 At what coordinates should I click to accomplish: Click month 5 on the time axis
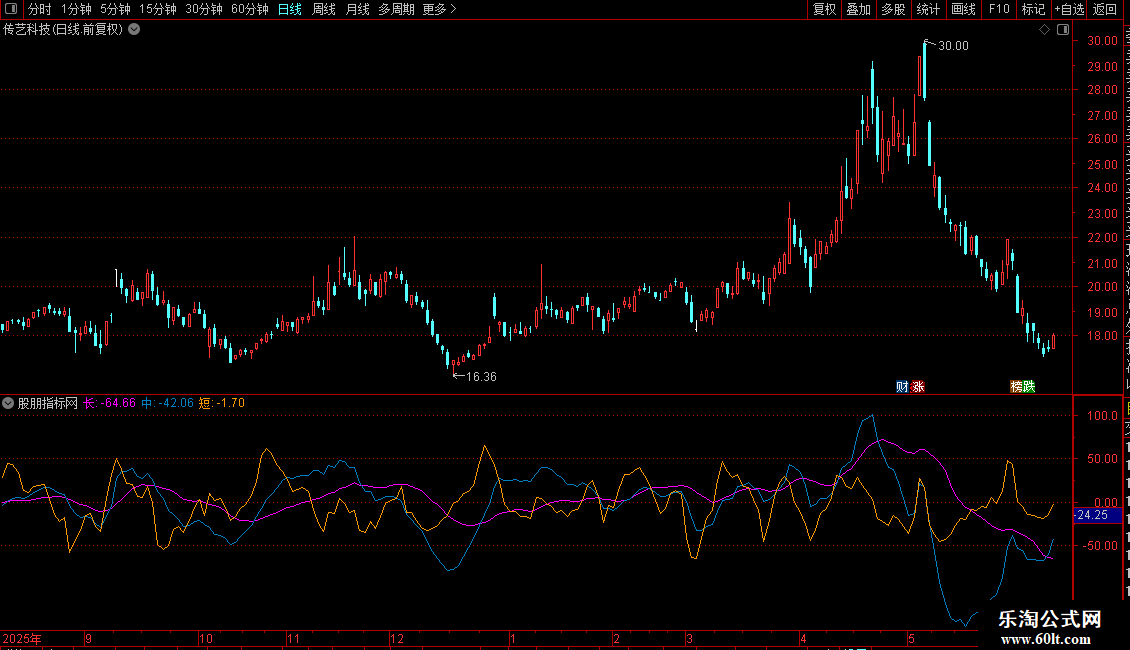[x=911, y=639]
